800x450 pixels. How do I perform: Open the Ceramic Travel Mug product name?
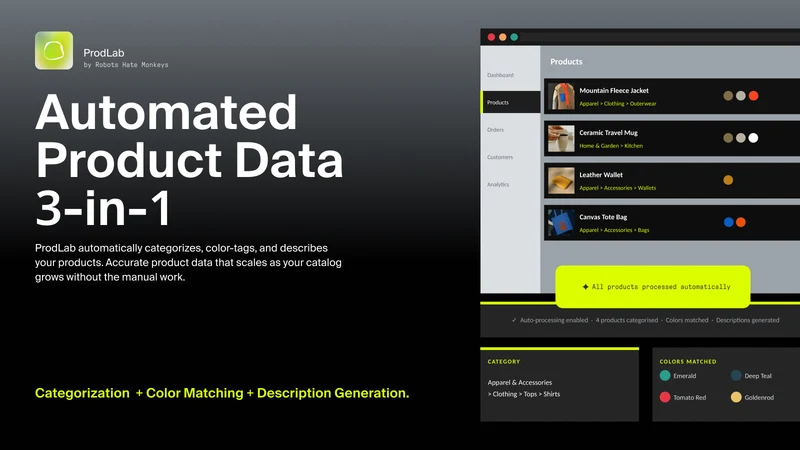608,133
